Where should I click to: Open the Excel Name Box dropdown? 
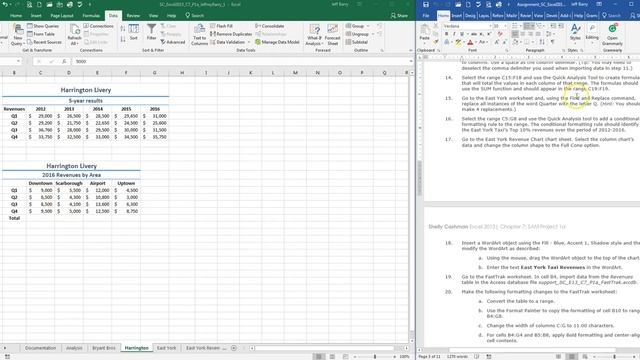point(18,61)
